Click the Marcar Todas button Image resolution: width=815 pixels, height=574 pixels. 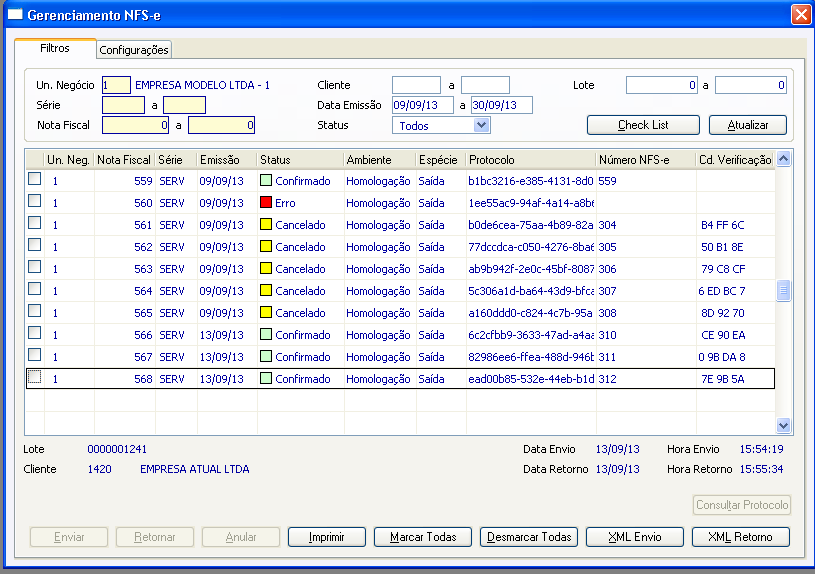point(423,537)
